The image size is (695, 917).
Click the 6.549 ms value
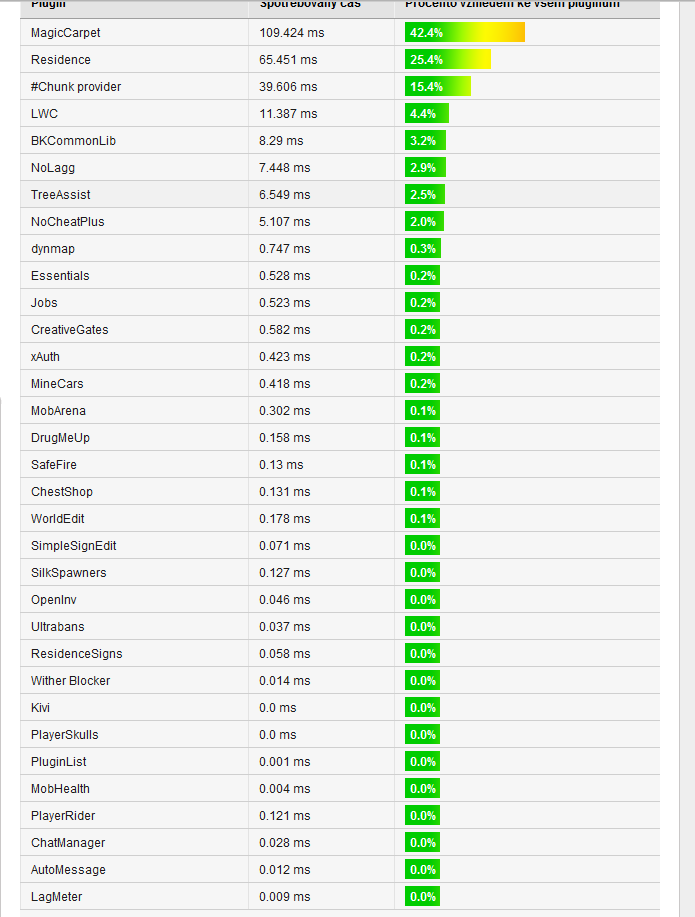(285, 195)
